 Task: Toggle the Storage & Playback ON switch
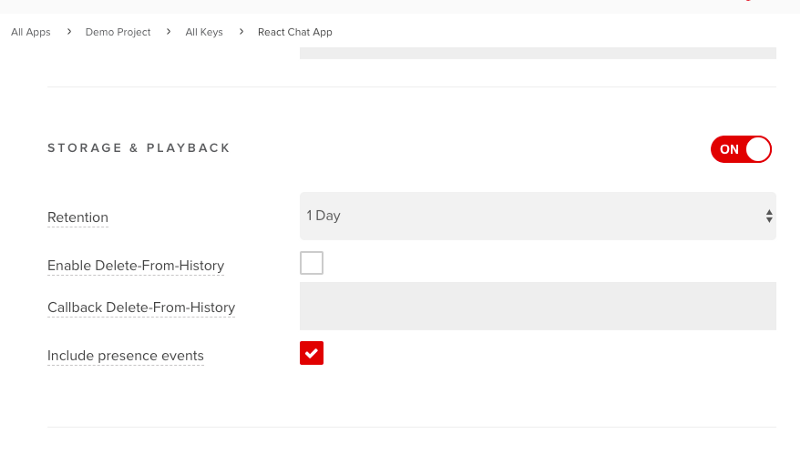(741, 149)
